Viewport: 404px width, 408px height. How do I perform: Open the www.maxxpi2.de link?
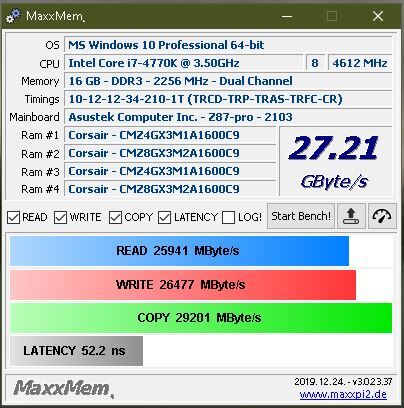click(343, 395)
